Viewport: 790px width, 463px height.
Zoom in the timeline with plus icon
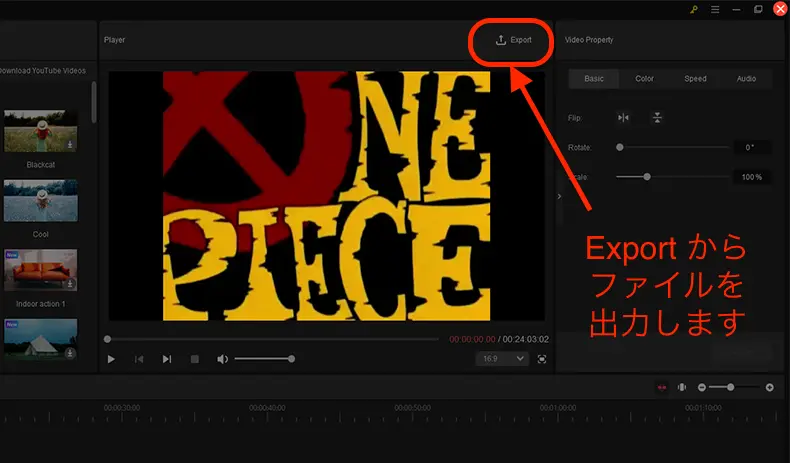click(769, 387)
